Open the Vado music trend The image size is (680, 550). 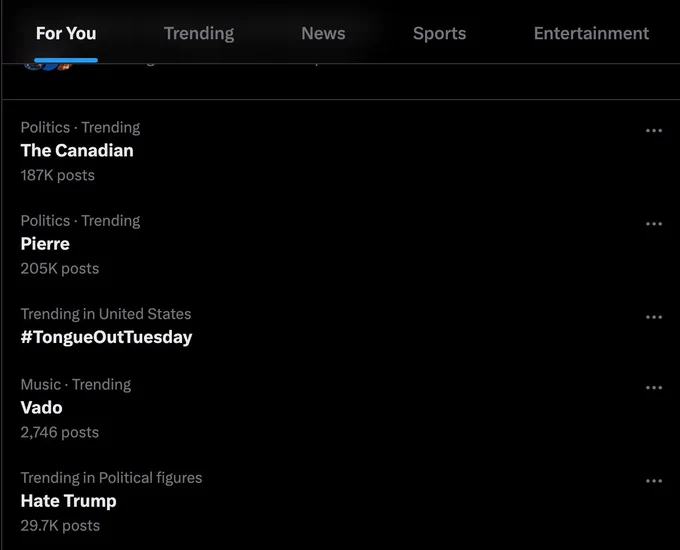click(42, 408)
